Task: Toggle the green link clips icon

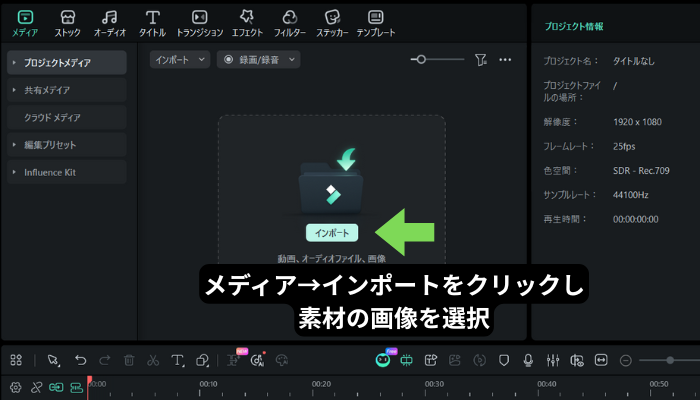Action: coord(56,387)
